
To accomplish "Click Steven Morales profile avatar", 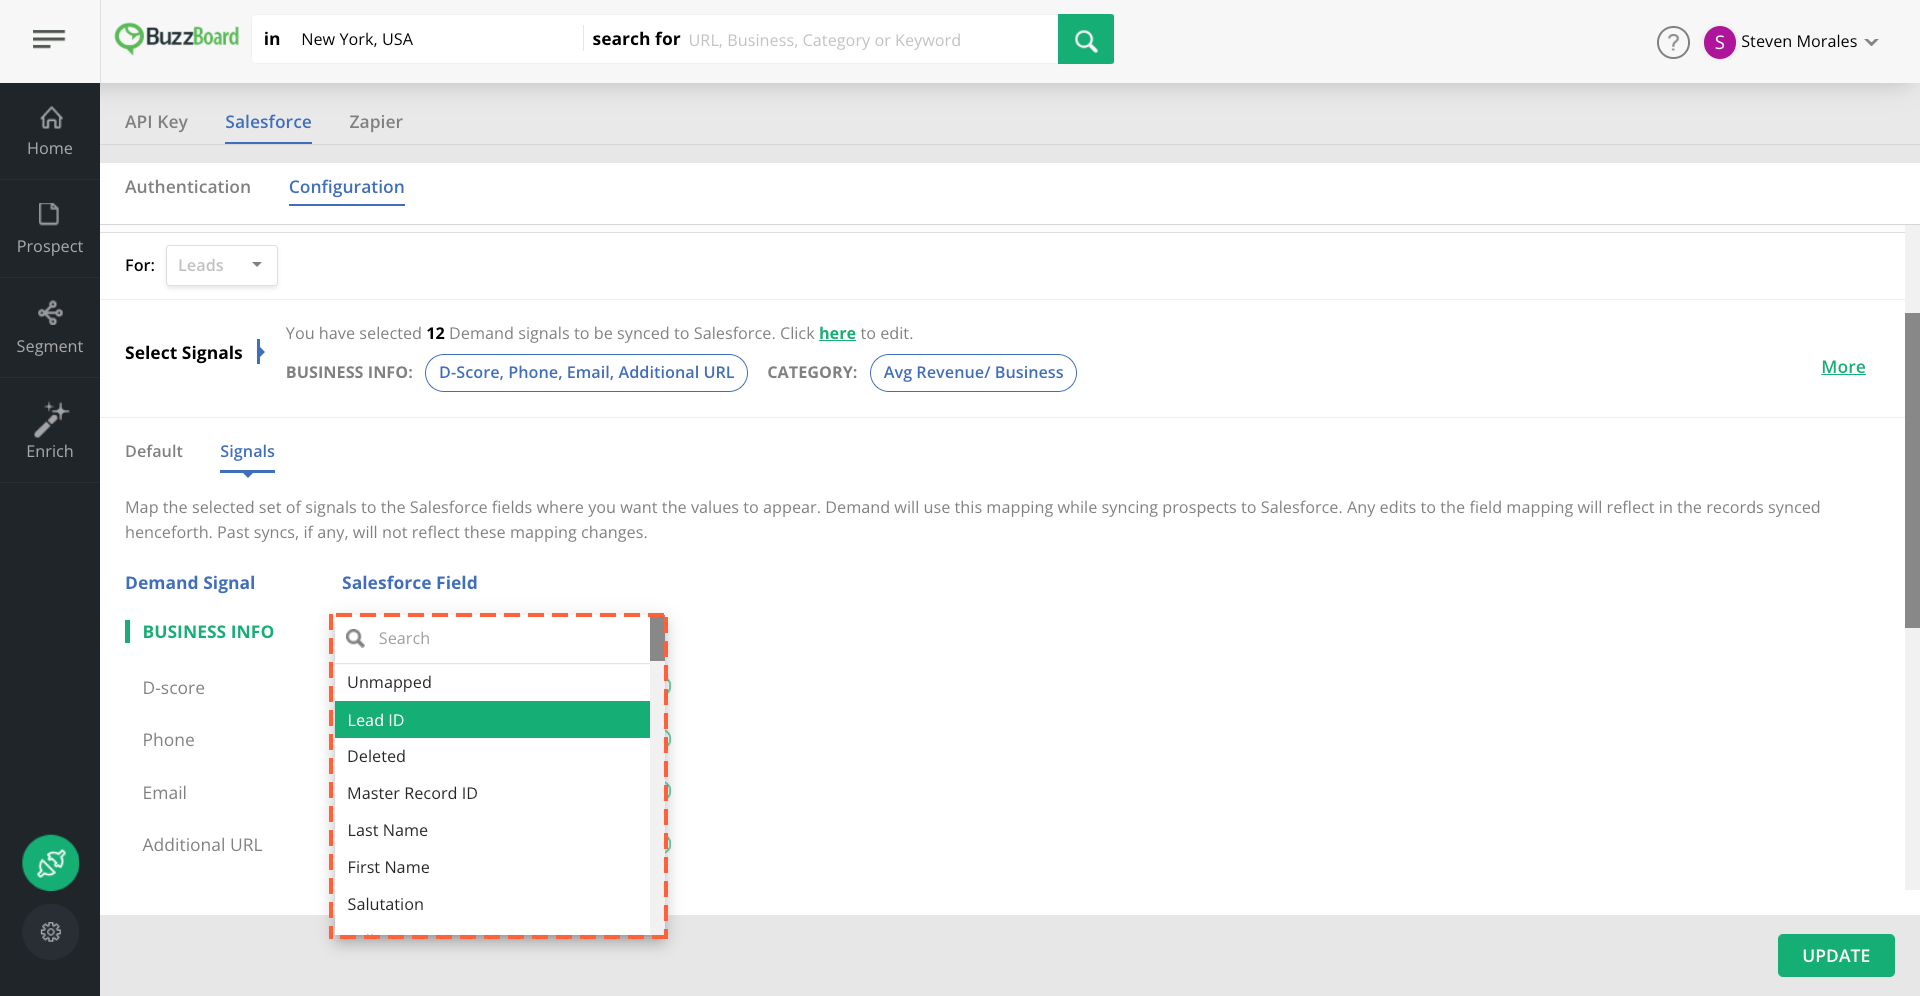I will pyautogui.click(x=1719, y=42).
